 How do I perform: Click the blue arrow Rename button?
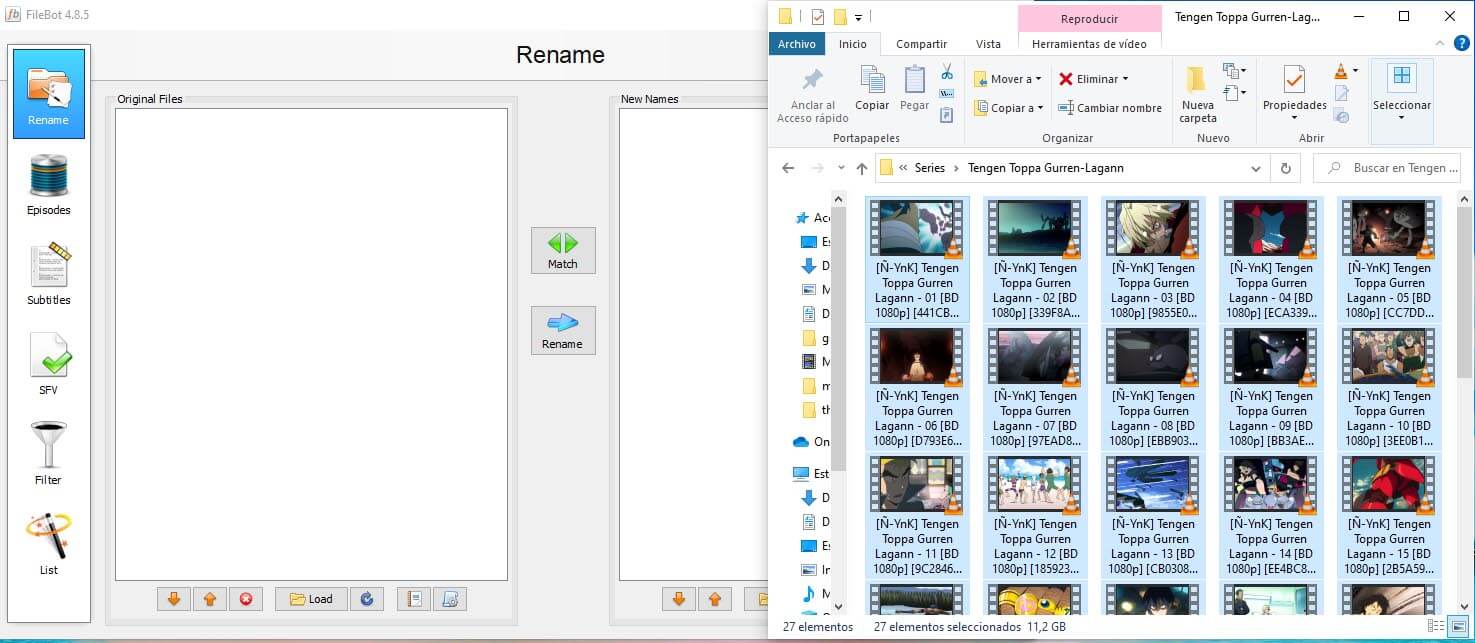point(563,330)
